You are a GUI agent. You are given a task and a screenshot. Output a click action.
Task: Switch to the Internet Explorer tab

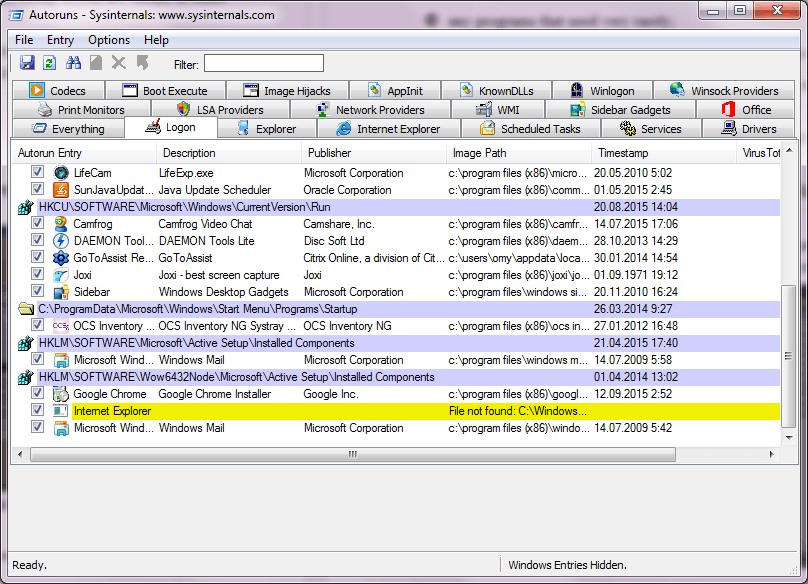click(x=389, y=129)
